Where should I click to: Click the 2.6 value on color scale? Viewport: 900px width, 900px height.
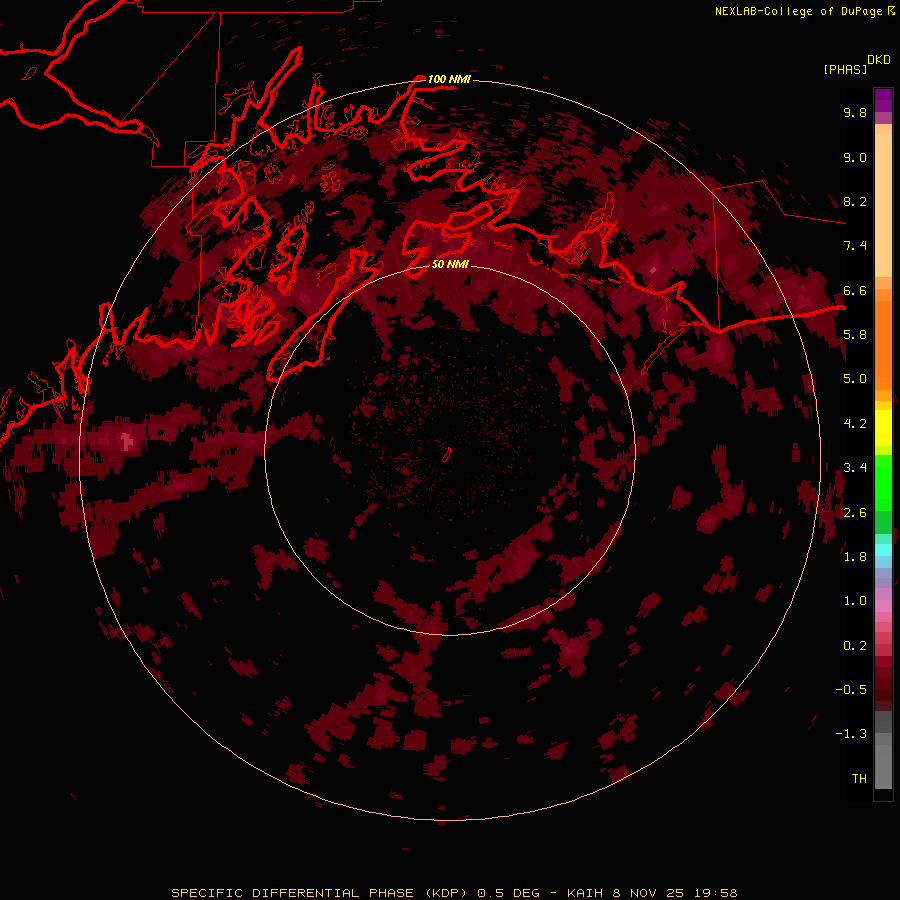(x=855, y=513)
